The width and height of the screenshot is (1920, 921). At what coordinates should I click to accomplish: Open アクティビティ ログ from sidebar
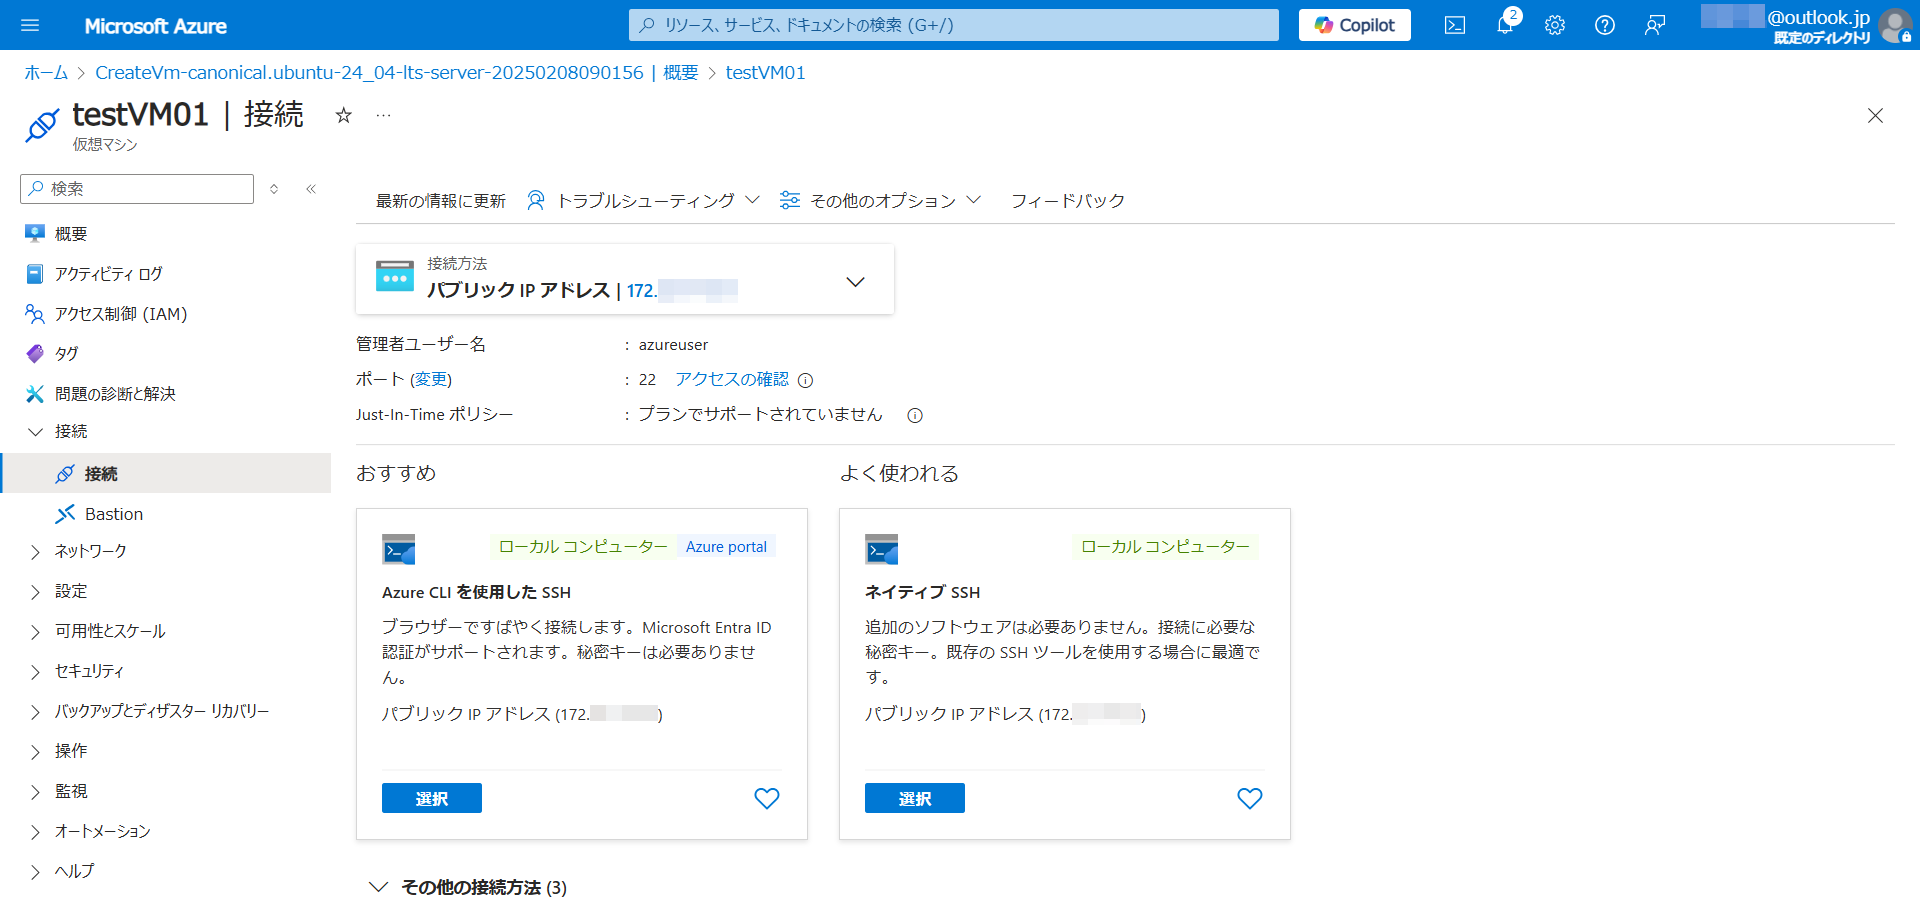click(x=108, y=274)
